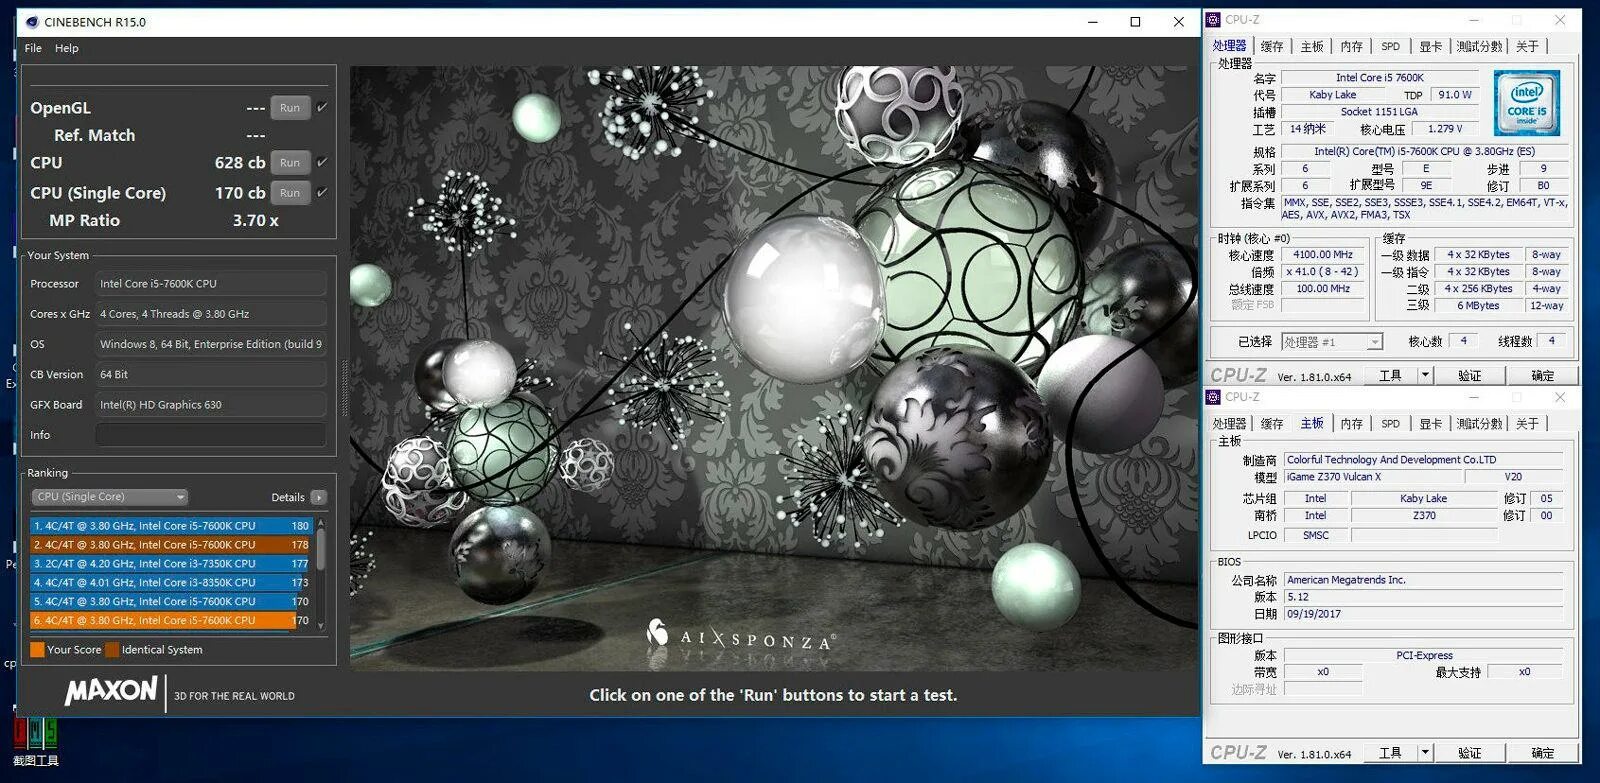Image resolution: width=1600 pixels, height=783 pixels.
Task: Switch to 显卡 tab in top CPU-Z
Action: 1431,46
